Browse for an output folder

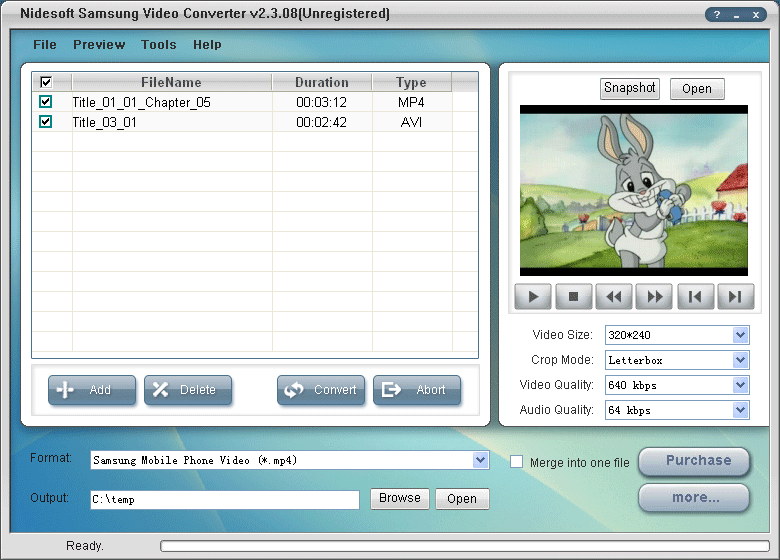point(400,498)
